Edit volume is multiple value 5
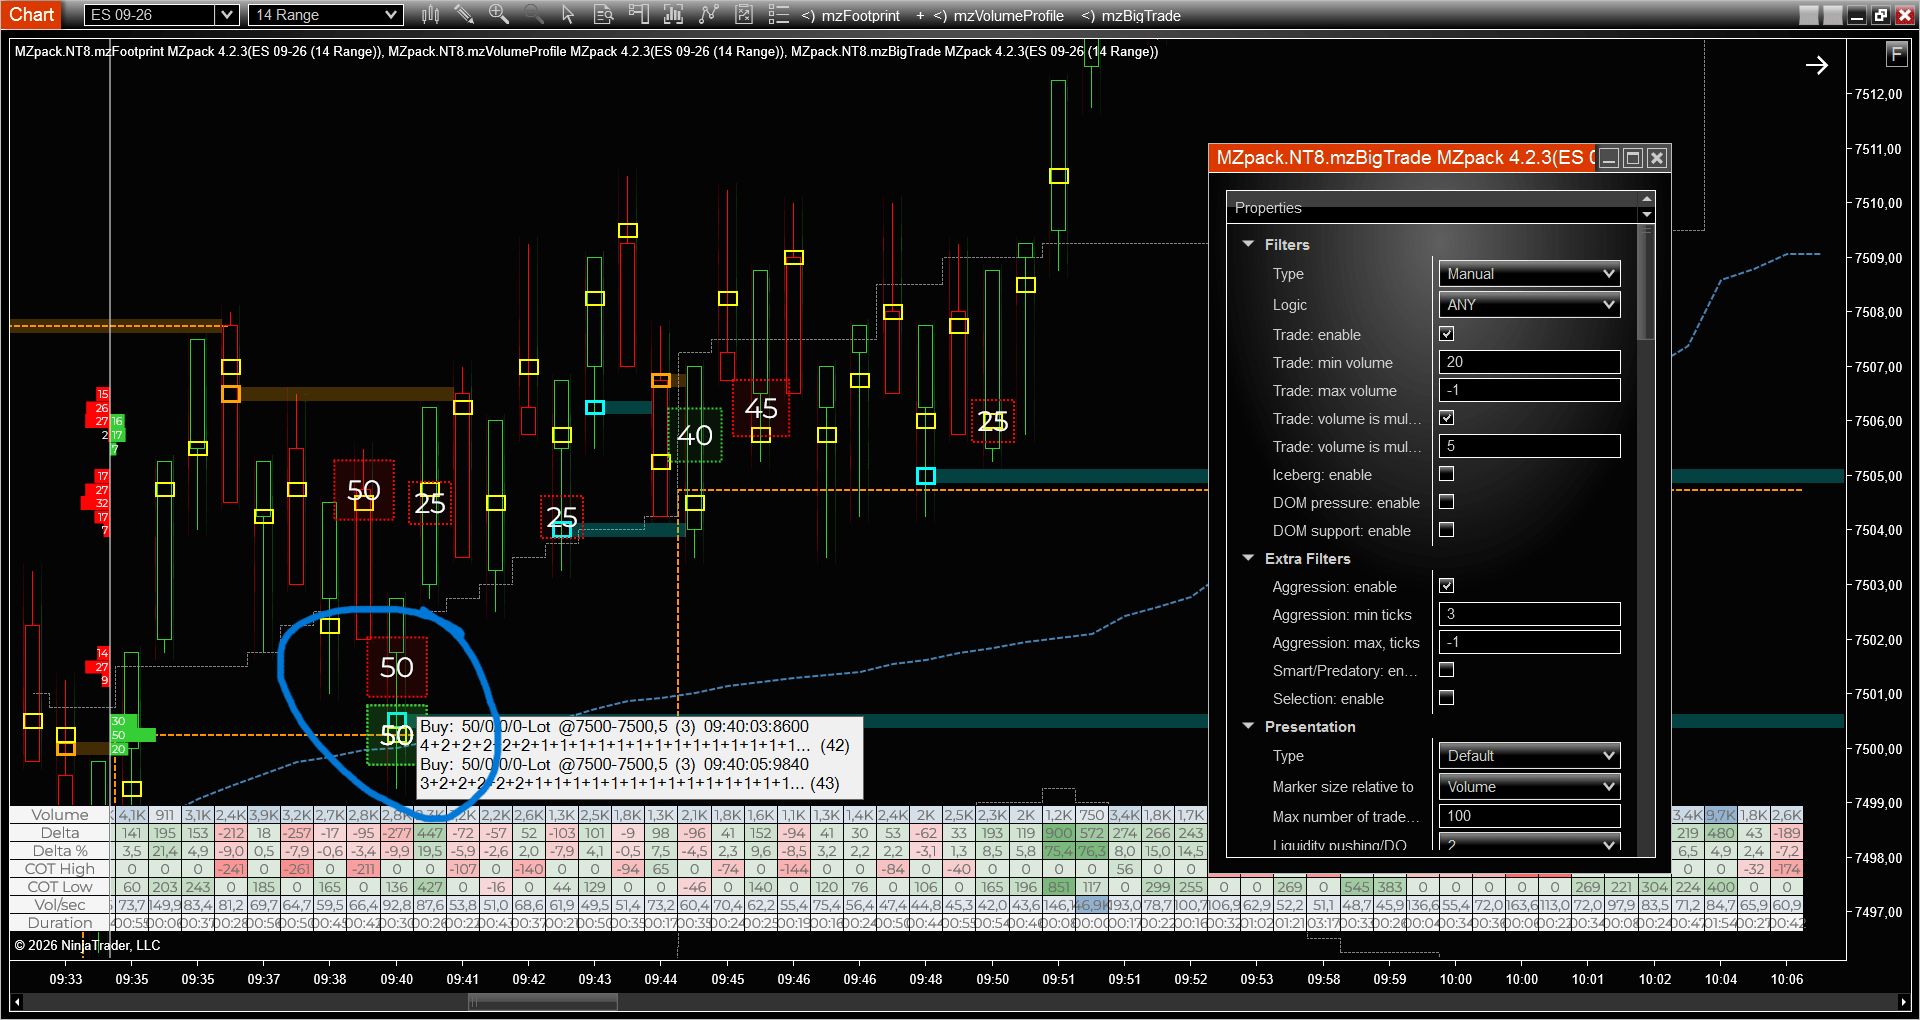This screenshot has width=1920, height=1020. coord(1529,446)
